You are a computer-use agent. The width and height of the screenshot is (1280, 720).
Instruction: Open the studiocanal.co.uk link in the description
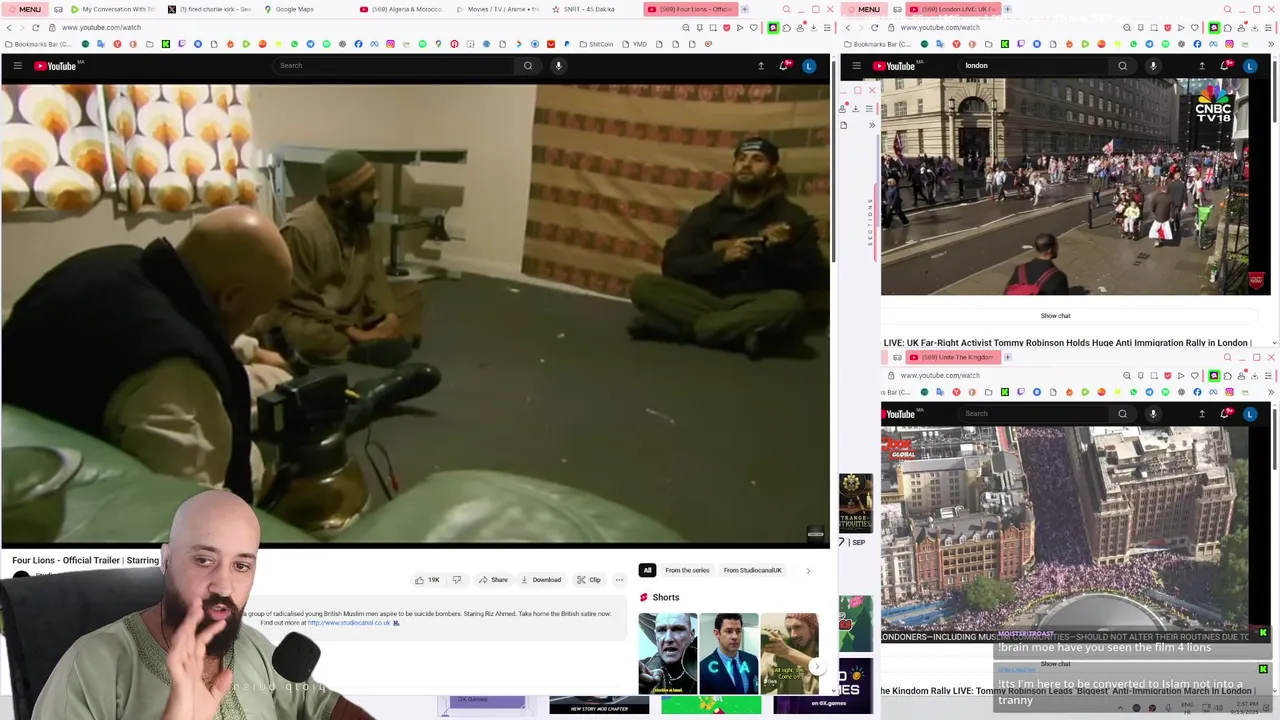[x=349, y=623]
